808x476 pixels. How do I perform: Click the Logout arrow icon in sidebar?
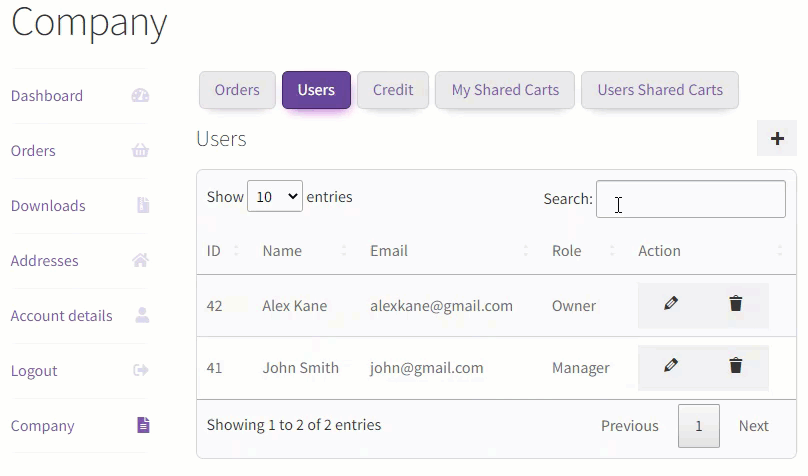click(x=141, y=370)
